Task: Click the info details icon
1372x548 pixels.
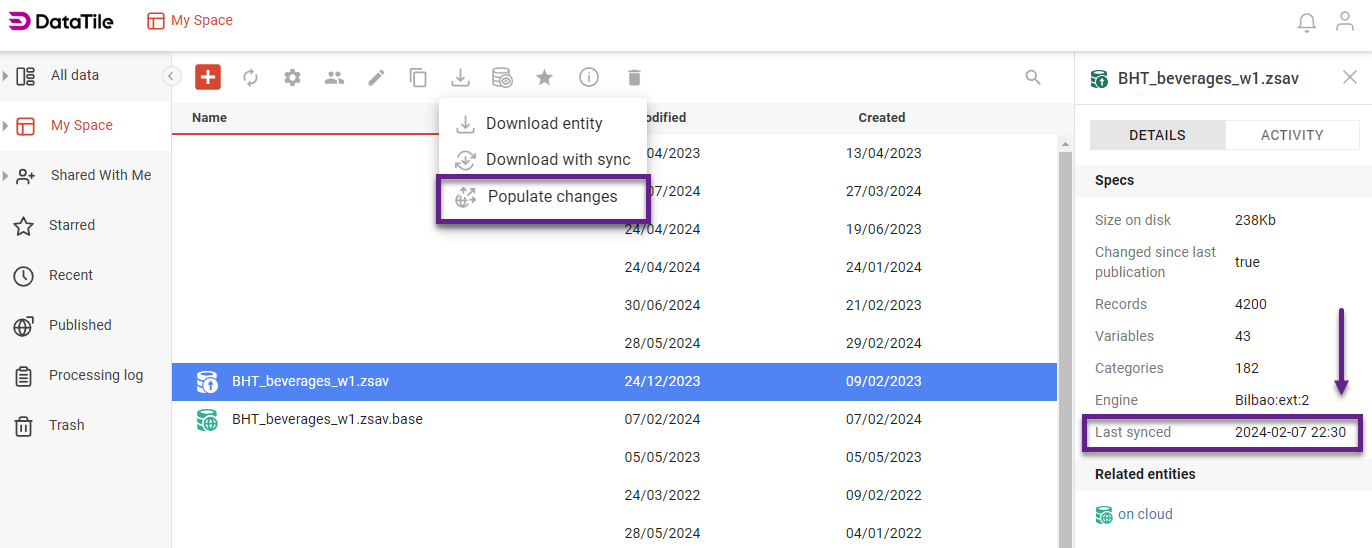Action: (x=589, y=77)
